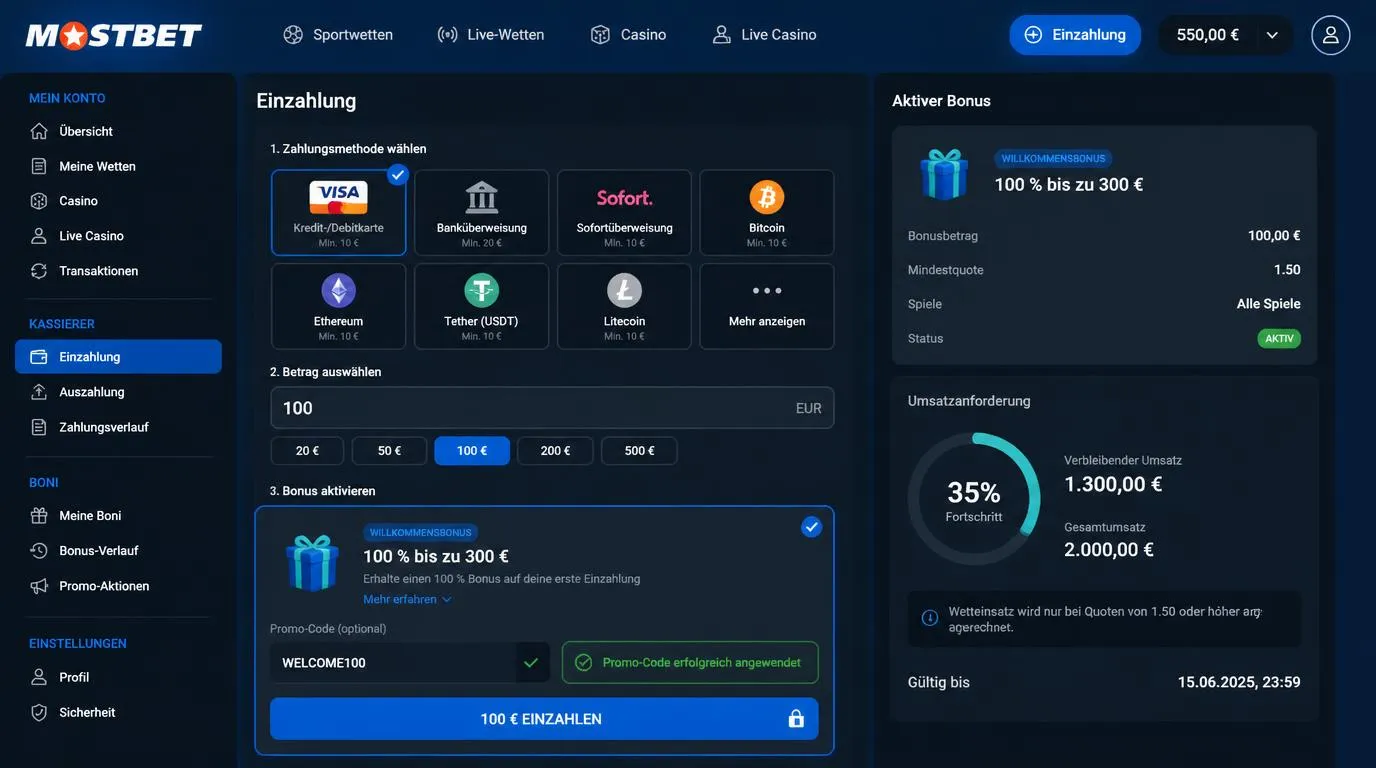Select Kredit-/Debitkarte Visa payment option
The height and width of the screenshot is (768, 1376).
[339, 213]
